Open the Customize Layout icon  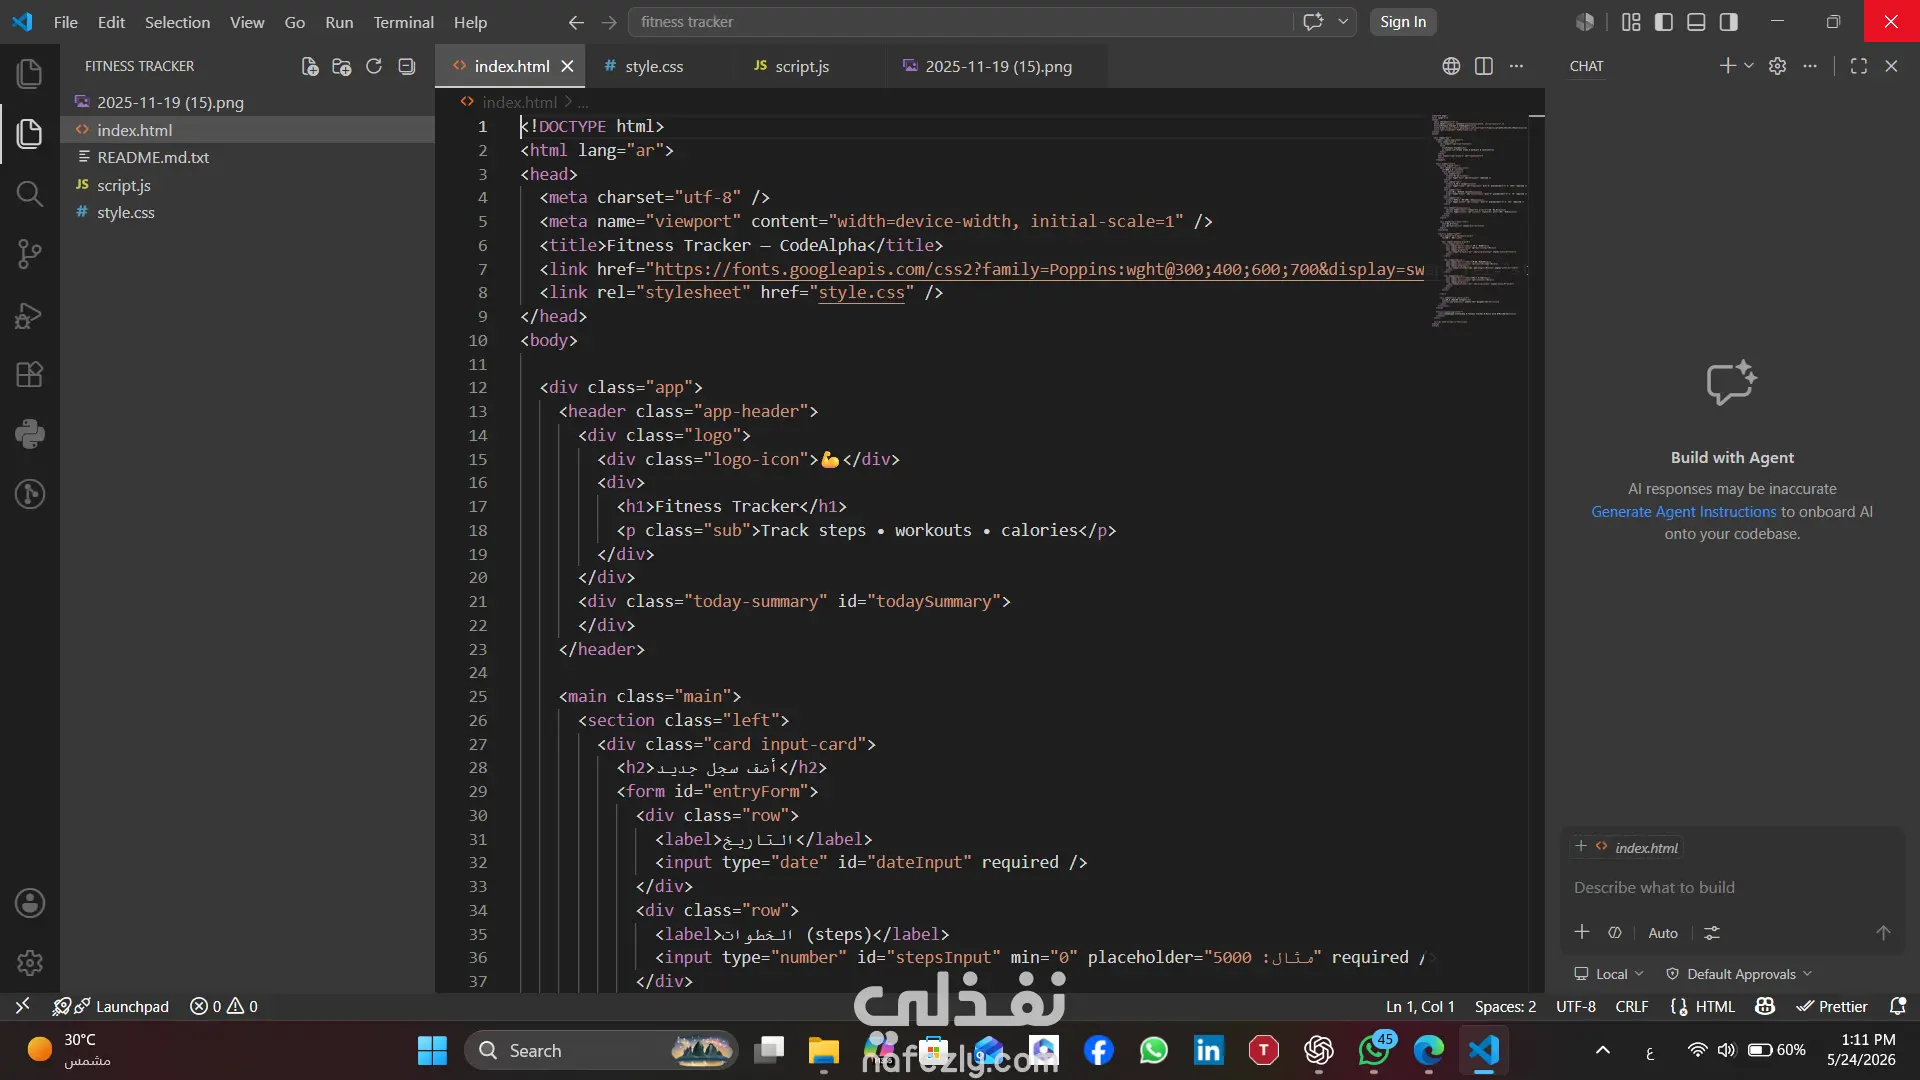pos(1631,22)
